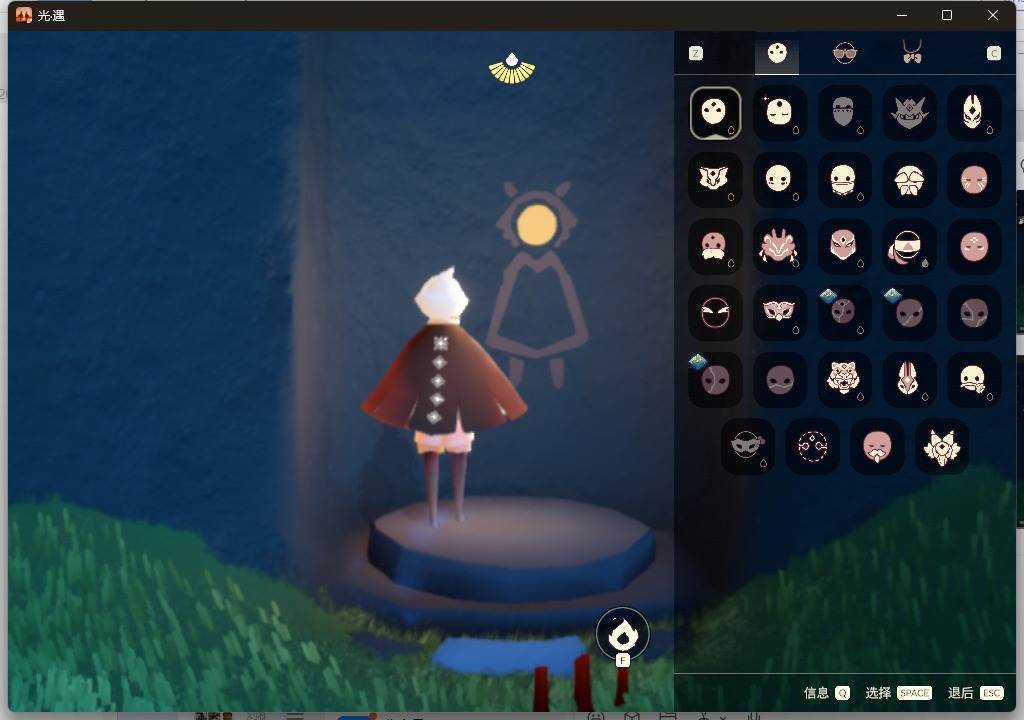The width and height of the screenshot is (1024, 720).
Task: Select the gray bandit eye-mask with bow
Action: 748,446
